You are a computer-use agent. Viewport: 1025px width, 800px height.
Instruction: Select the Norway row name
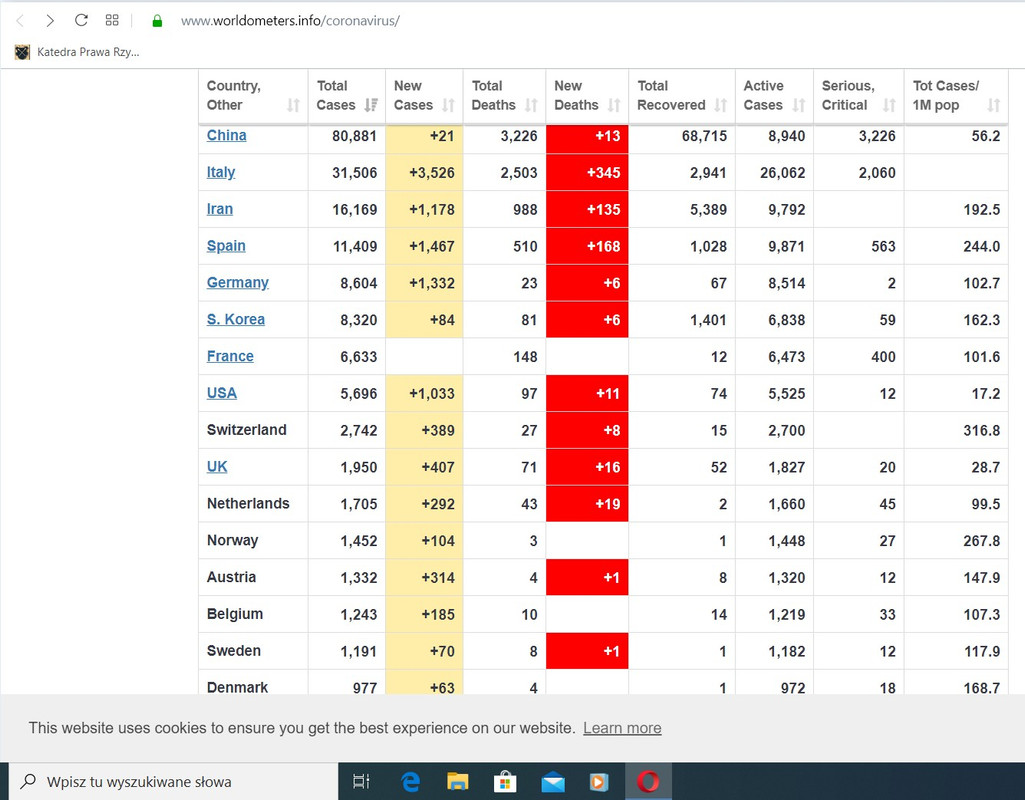pyautogui.click(x=232, y=540)
